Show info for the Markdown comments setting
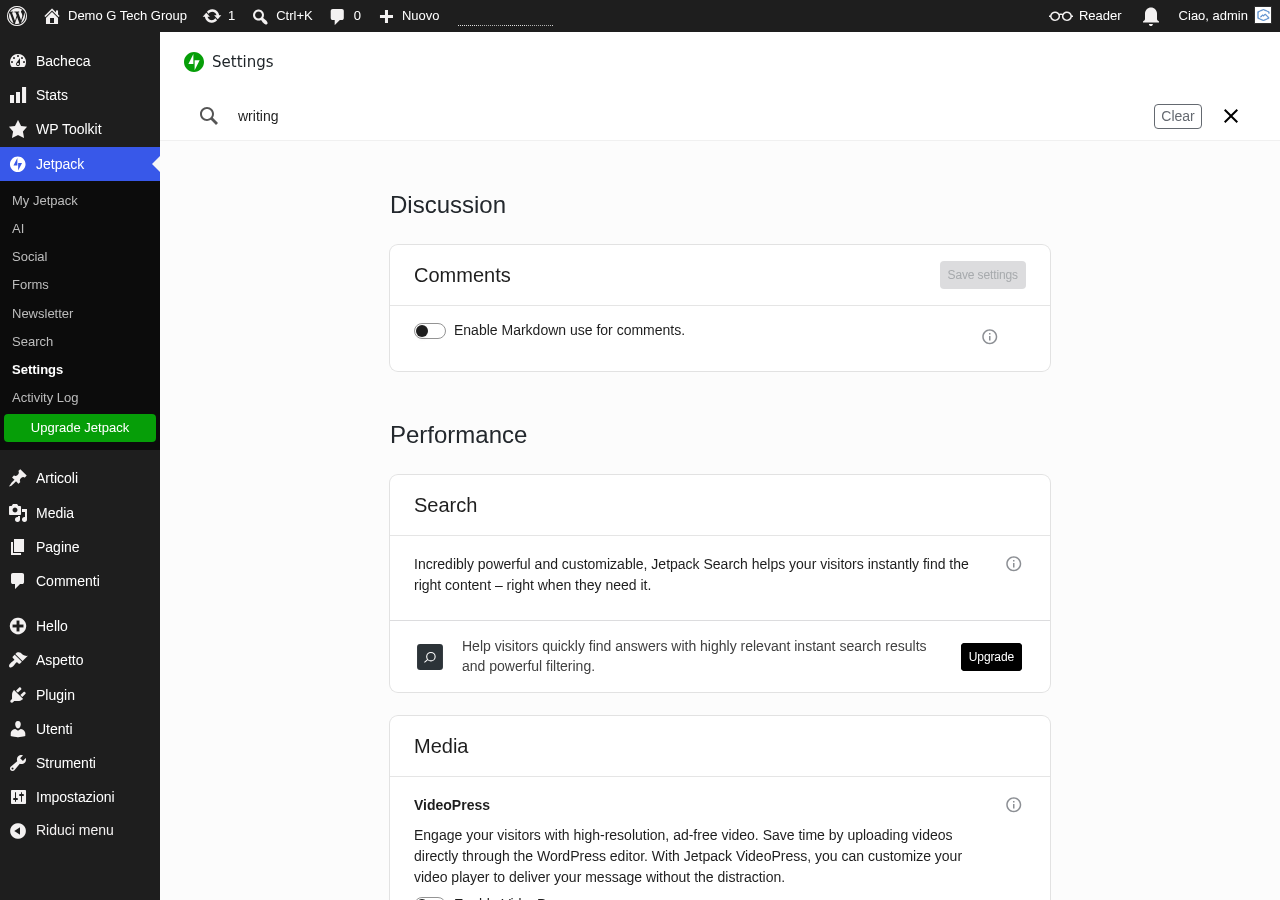Image resolution: width=1280 pixels, height=900 pixels. click(x=990, y=337)
